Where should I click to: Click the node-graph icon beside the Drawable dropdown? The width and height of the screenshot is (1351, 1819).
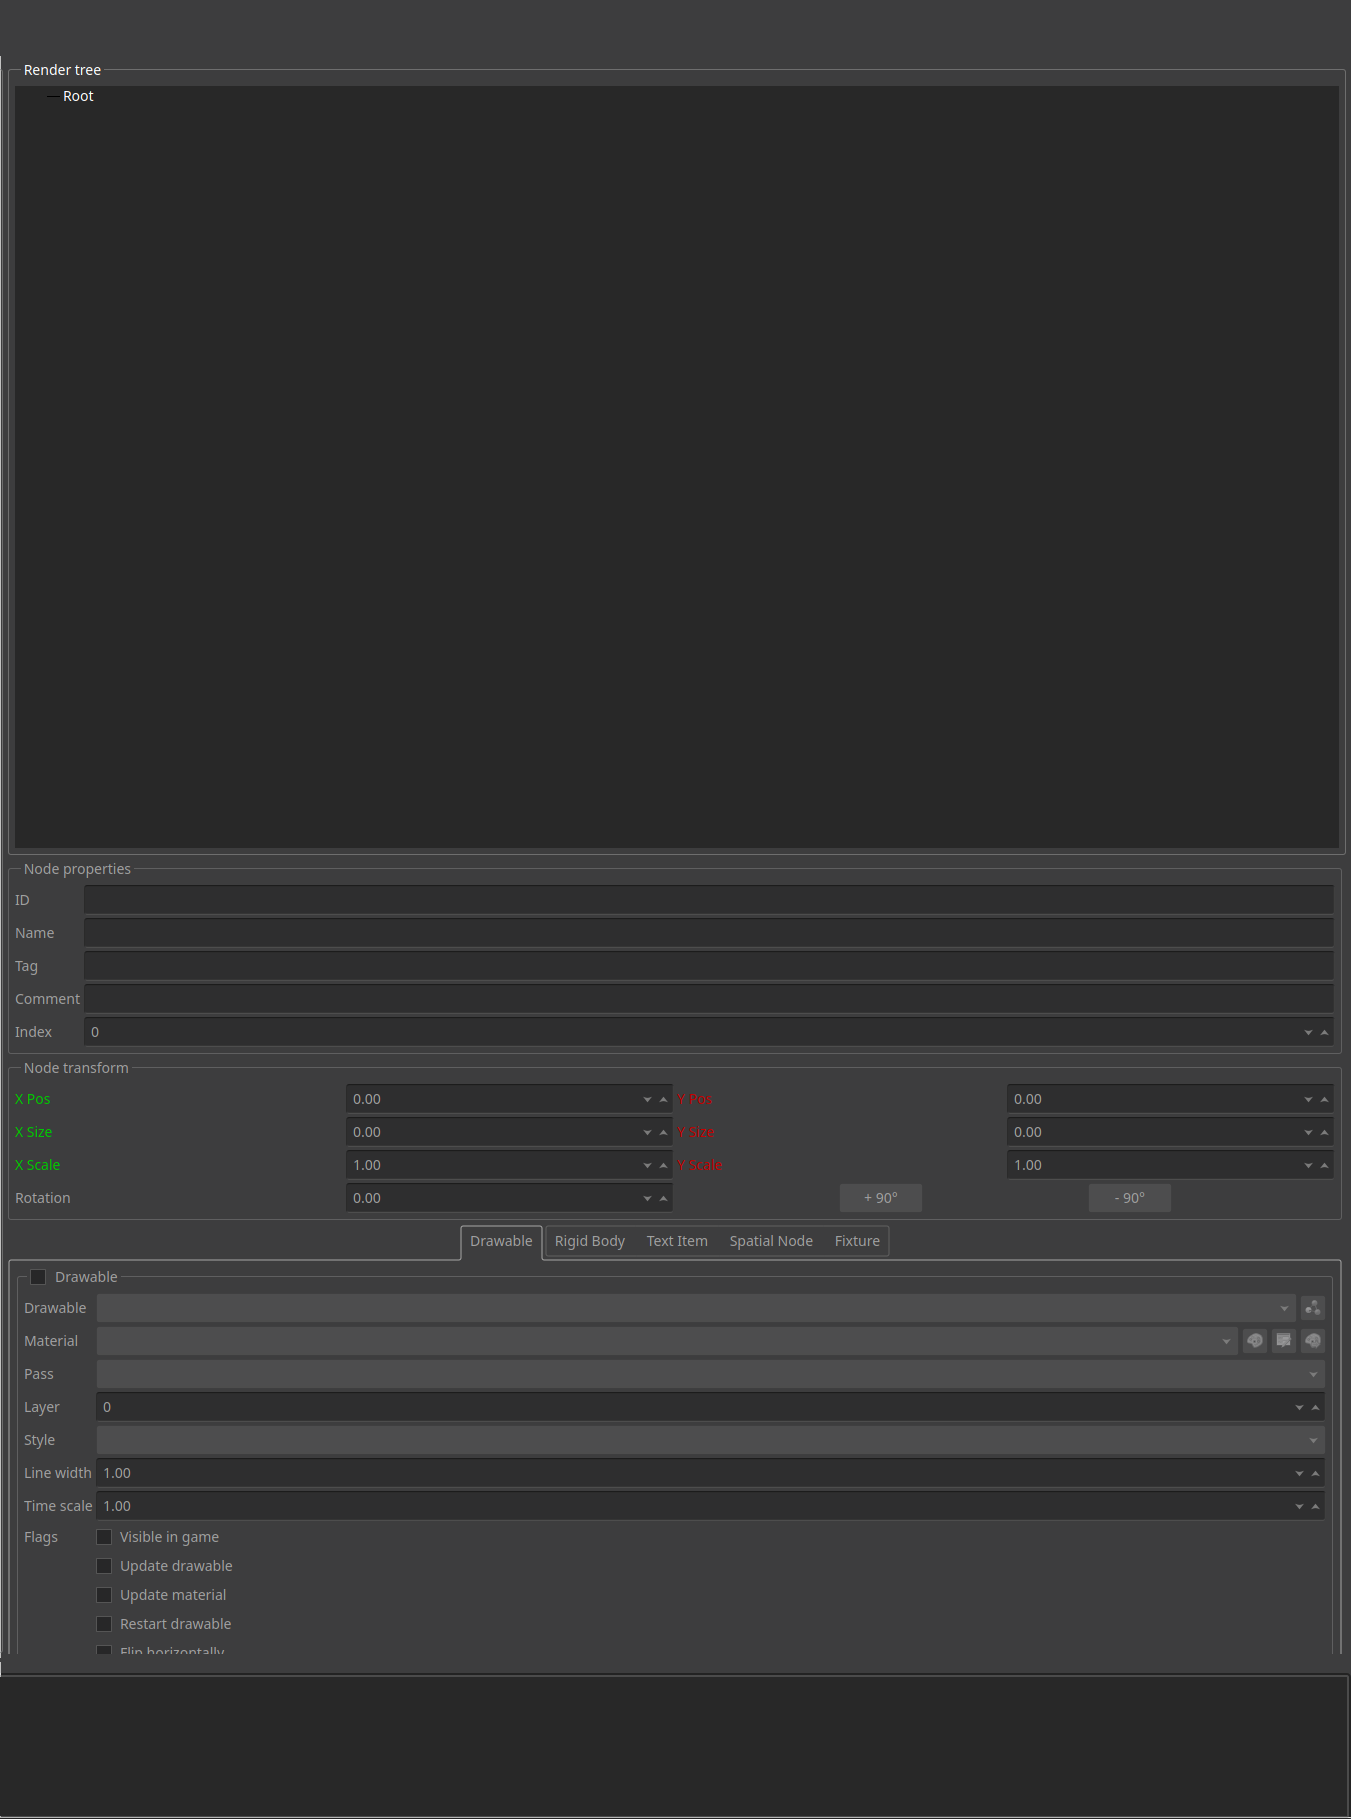coord(1312,1308)
